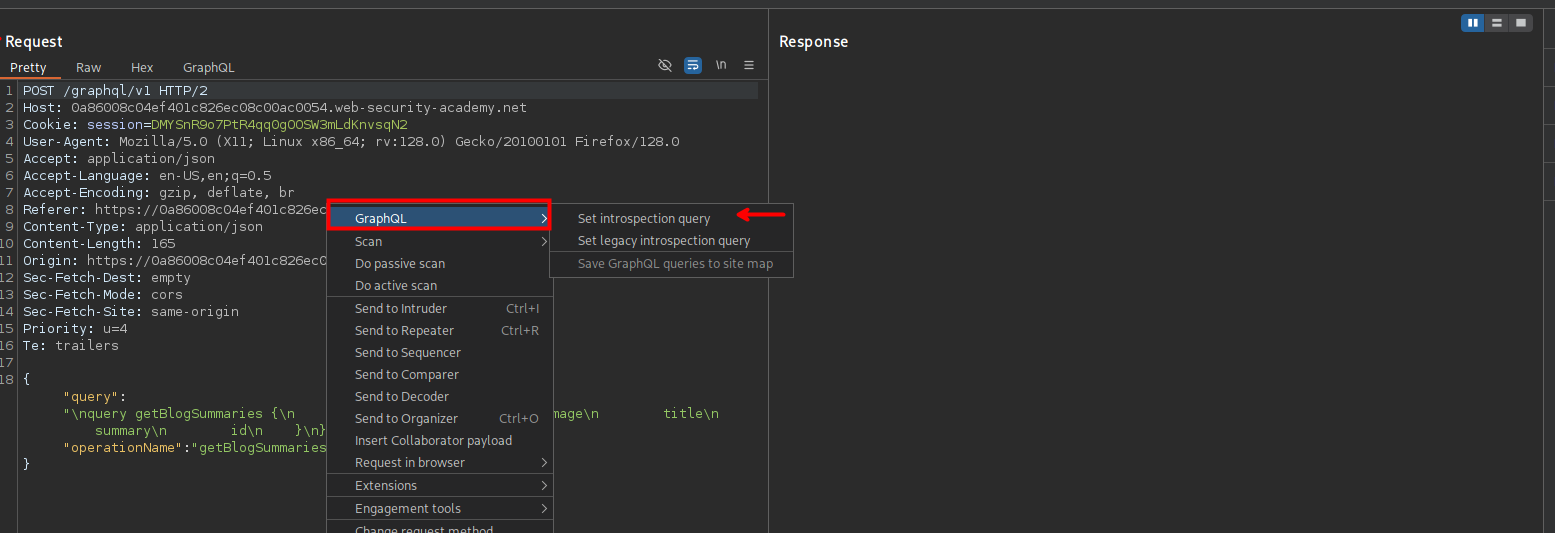Open the Raw request tab
Screen dimensions: 1555x533
(x=89, y=67)
